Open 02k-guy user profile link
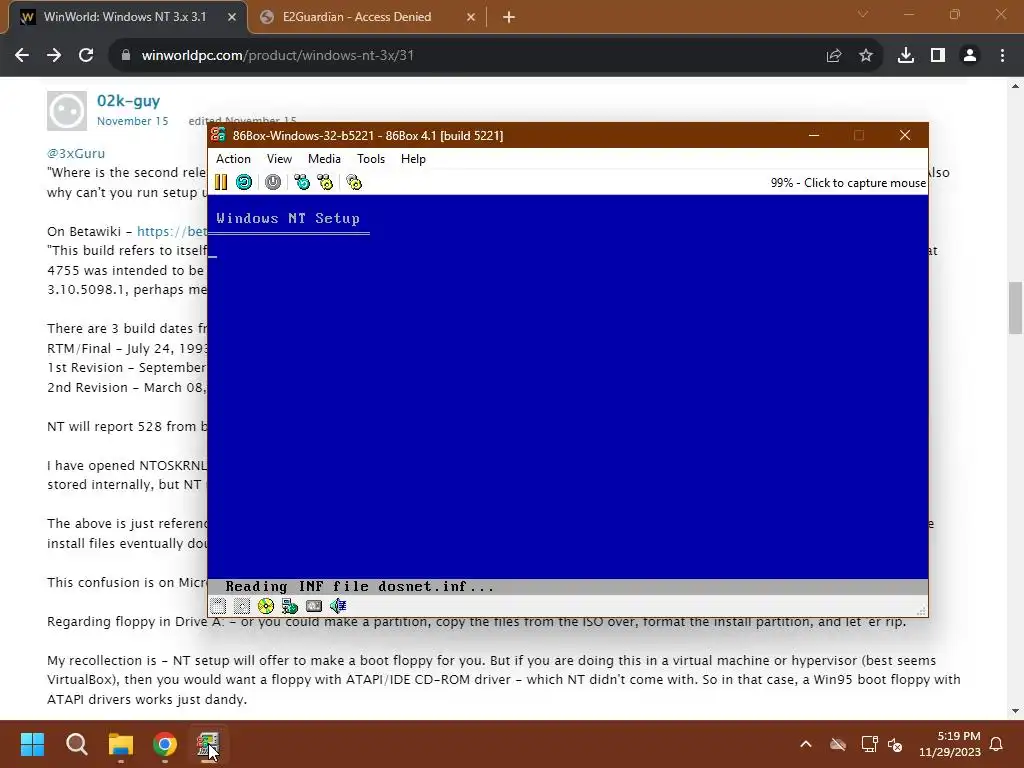Image resolution: width=1024 pixels, height=768 pixels. [x=128, y=101]
